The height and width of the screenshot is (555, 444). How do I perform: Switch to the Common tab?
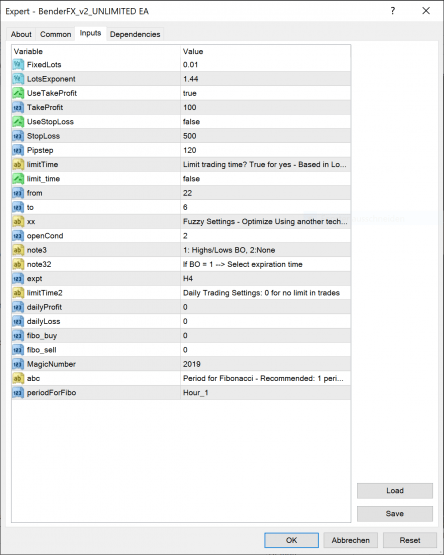(x=56, y=34)
